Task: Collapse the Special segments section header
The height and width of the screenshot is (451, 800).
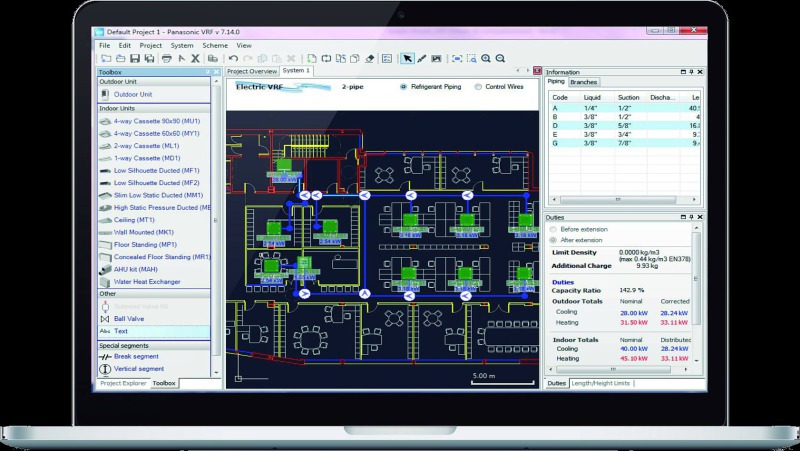Action: (x=154, y=346)
